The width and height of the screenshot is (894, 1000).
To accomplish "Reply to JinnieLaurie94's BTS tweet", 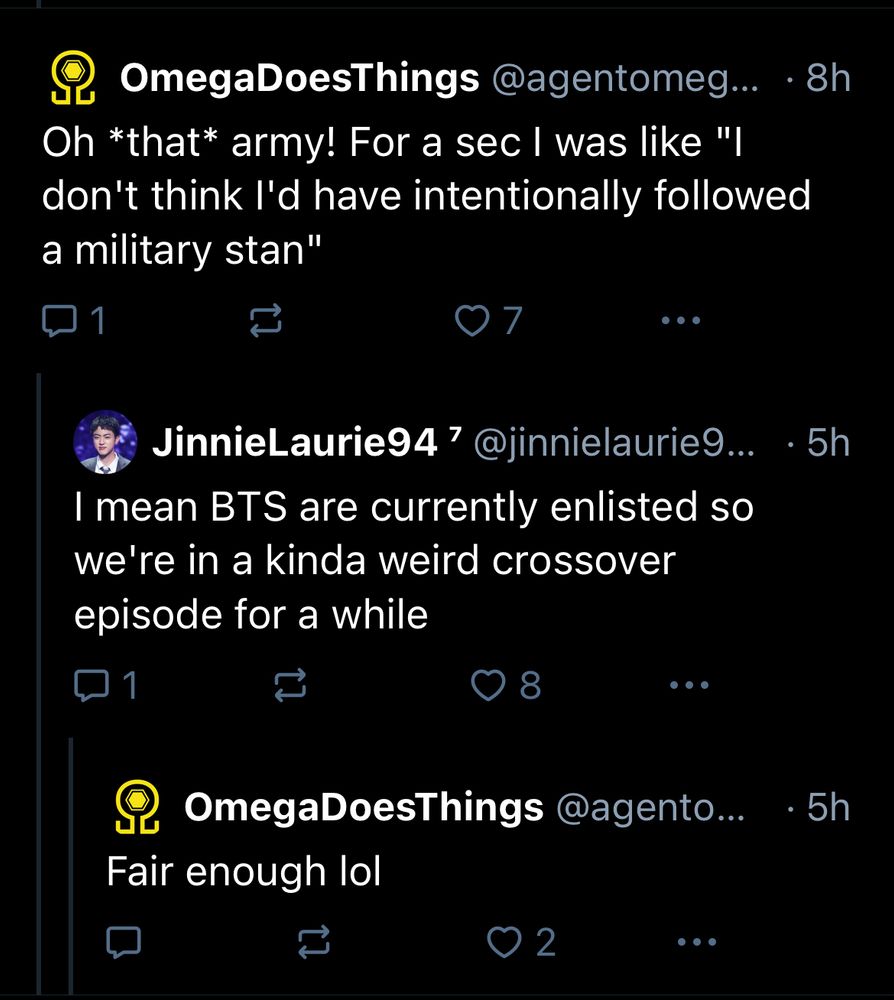I will (x=92, y=685).
